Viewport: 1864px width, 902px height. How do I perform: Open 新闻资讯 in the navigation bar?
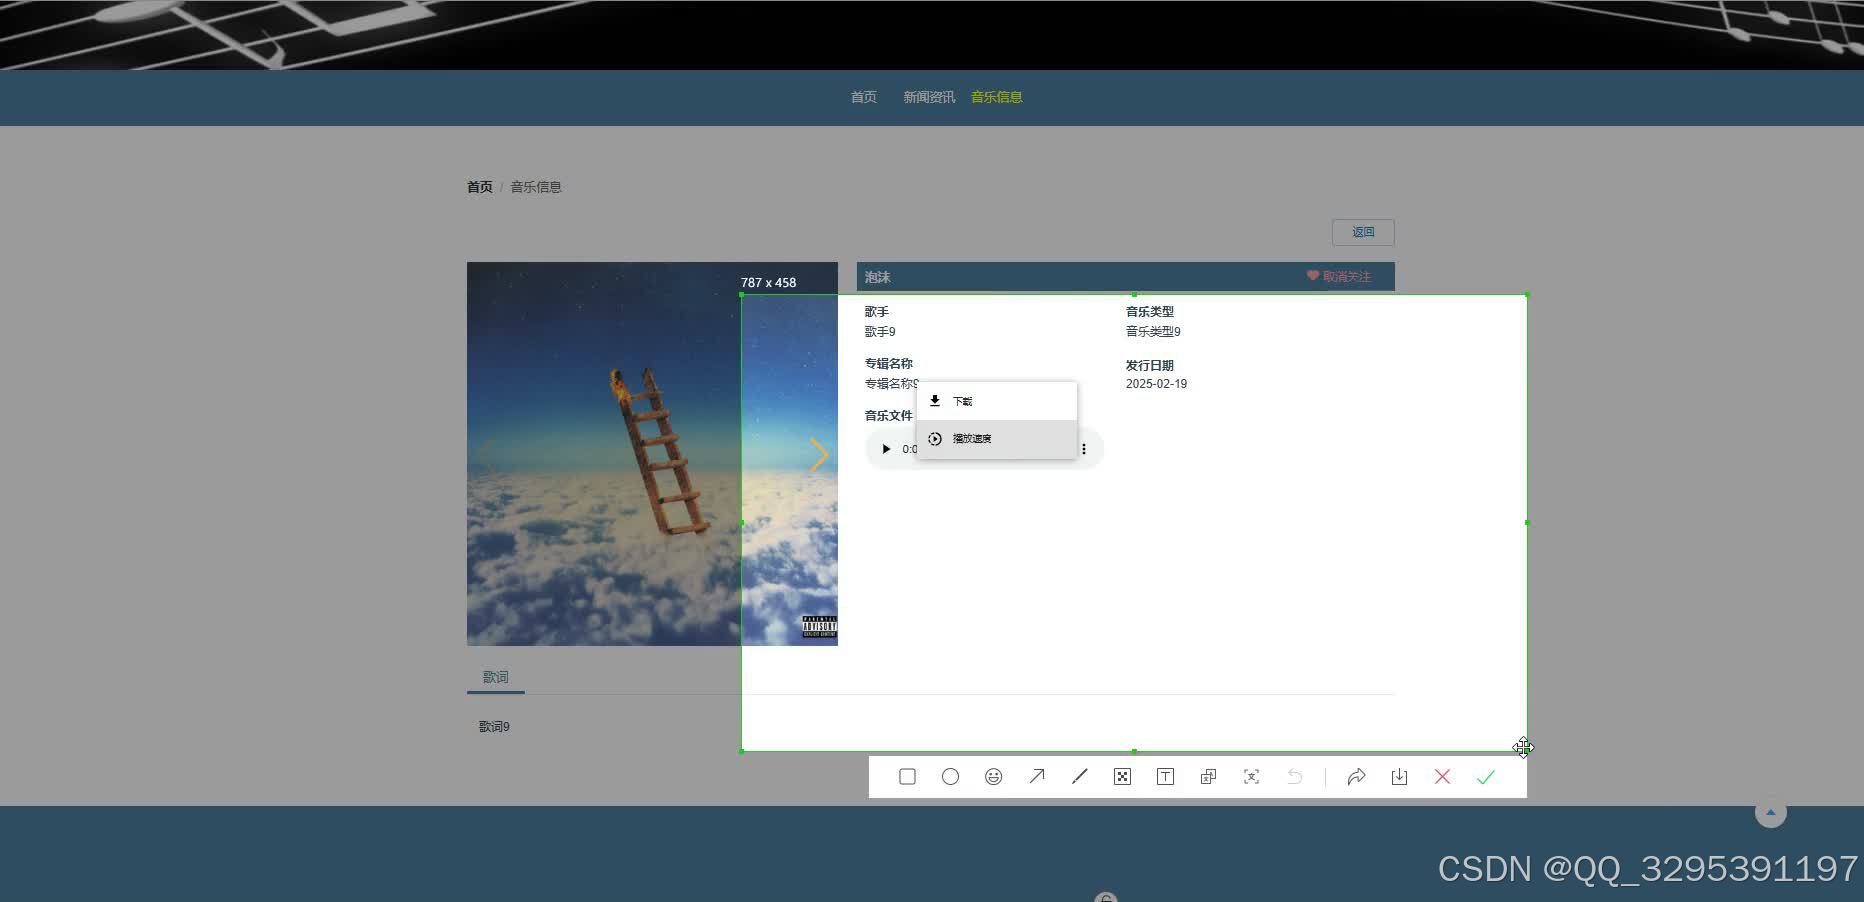tap(929, 97)
